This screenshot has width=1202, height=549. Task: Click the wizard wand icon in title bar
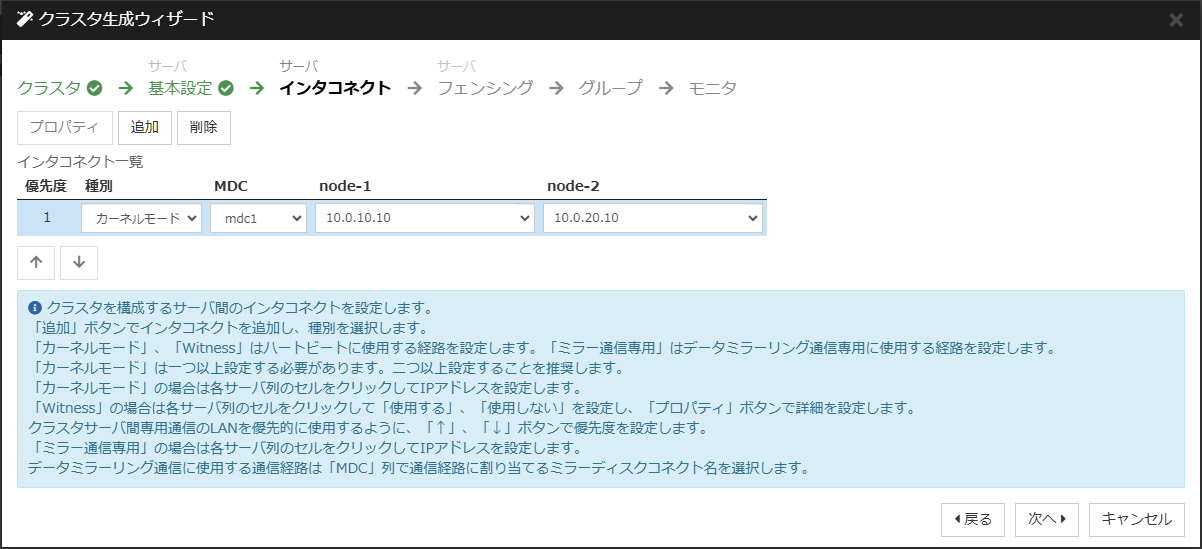[x=25, y=19]
